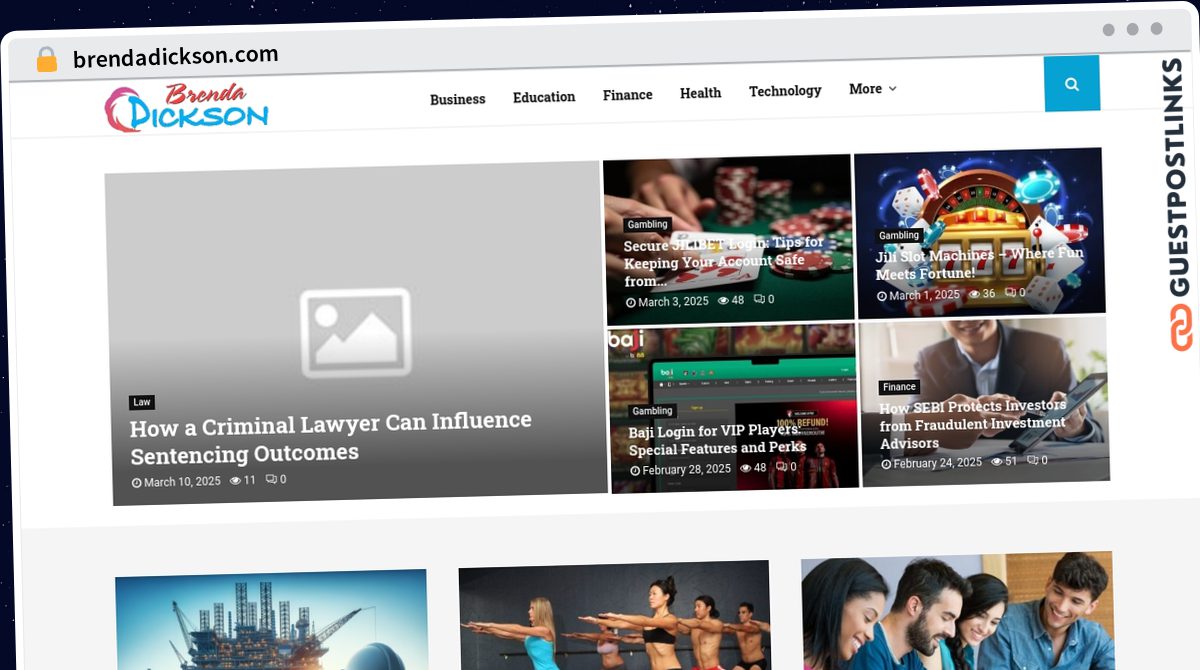Click the Brenda Dickson logo

[187, 108]
